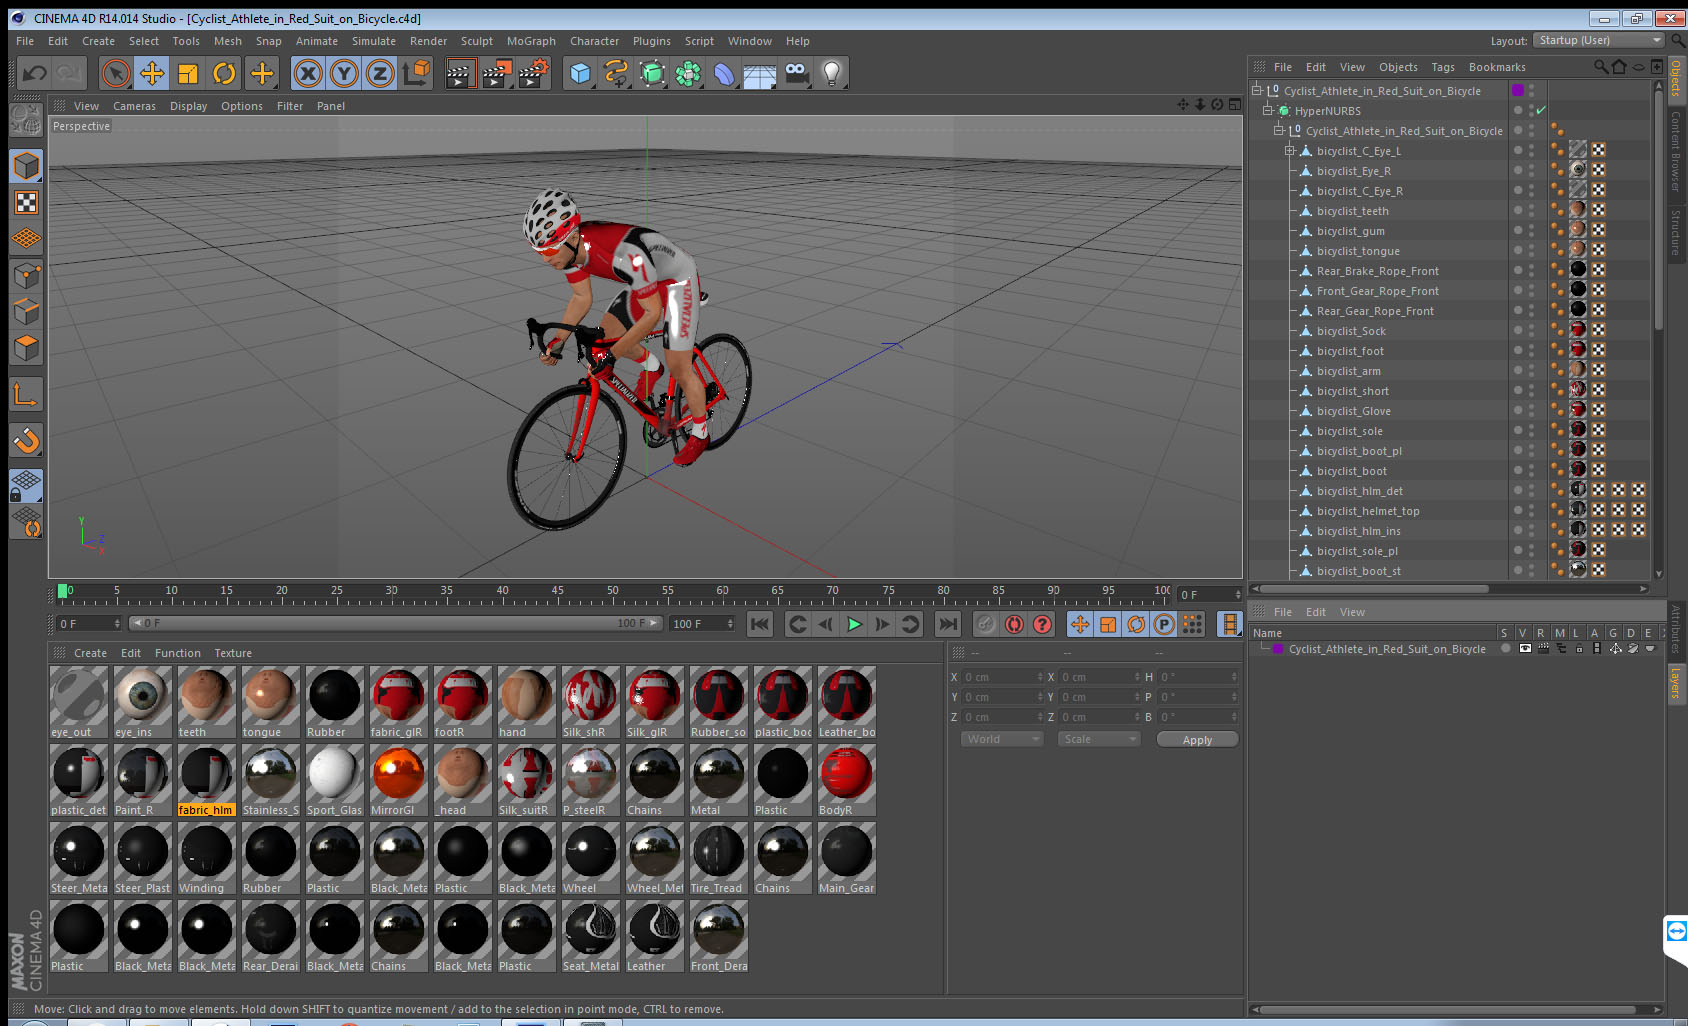Activate the Rotate tool in top toolbar
Screen dimensions: 1688x1026
click(x=225, y=73)
